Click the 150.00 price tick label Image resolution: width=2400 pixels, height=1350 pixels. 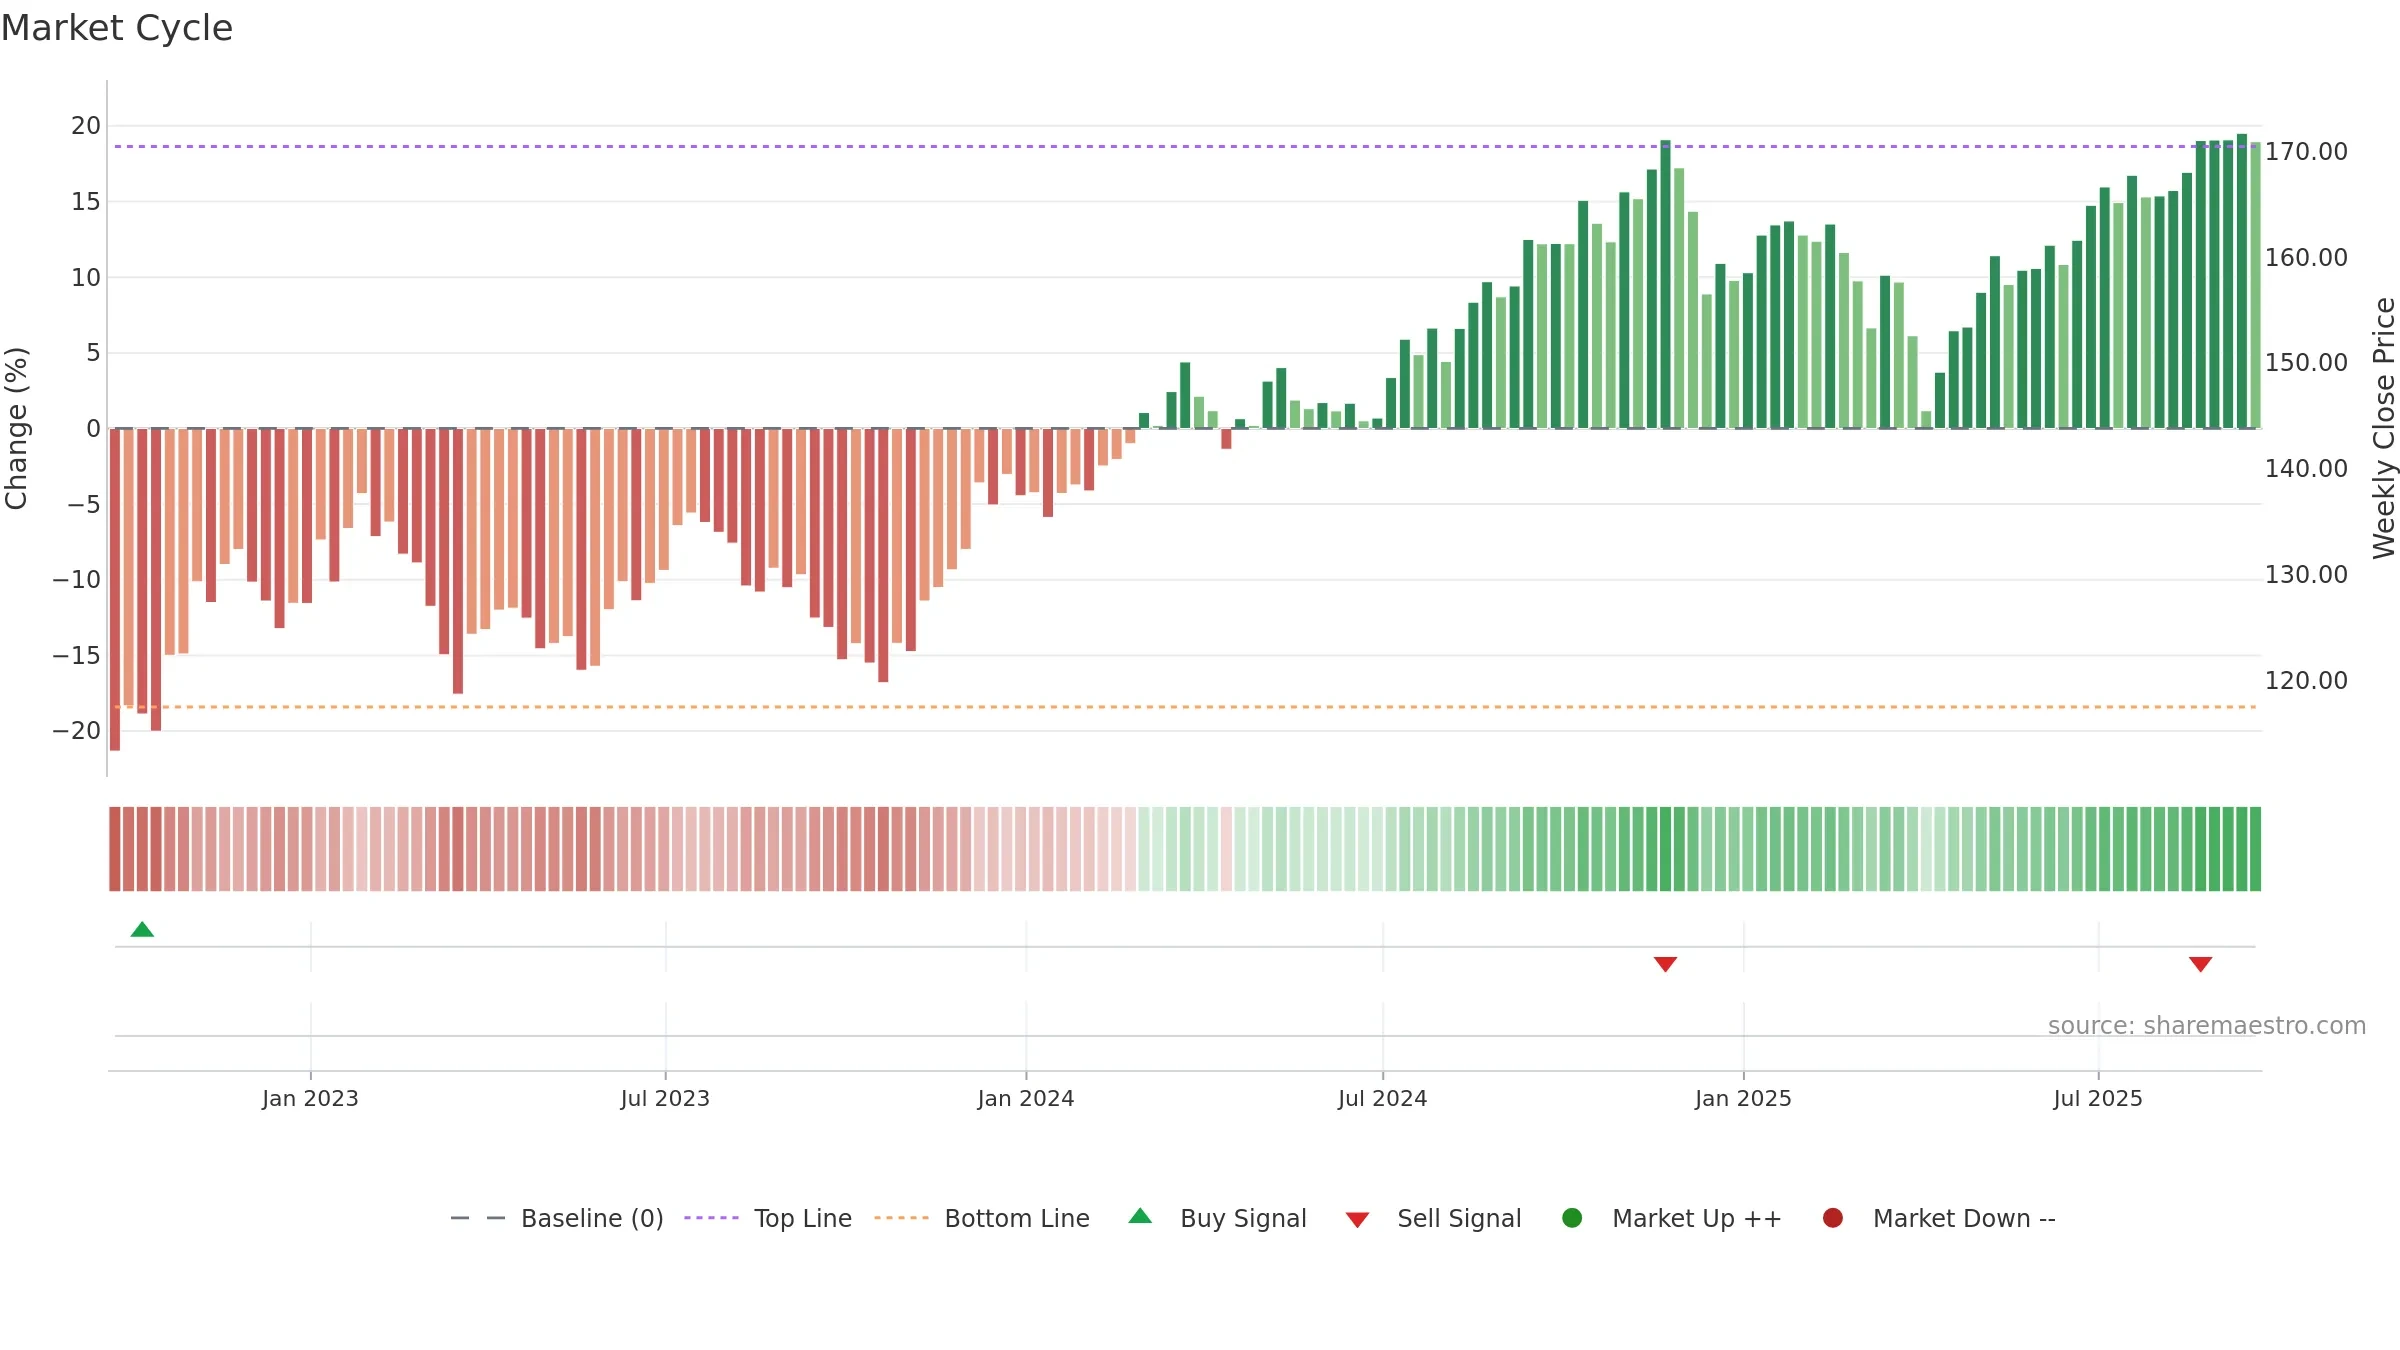tap(2306, 363)
